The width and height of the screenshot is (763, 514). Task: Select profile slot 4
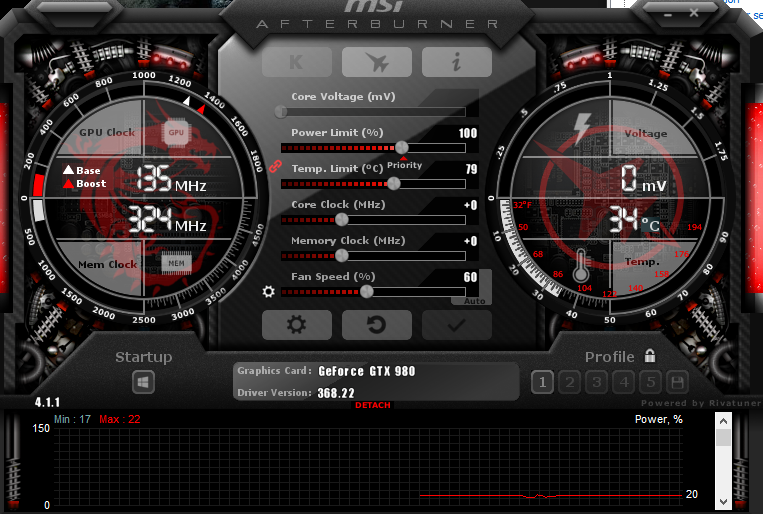point(624,383)
